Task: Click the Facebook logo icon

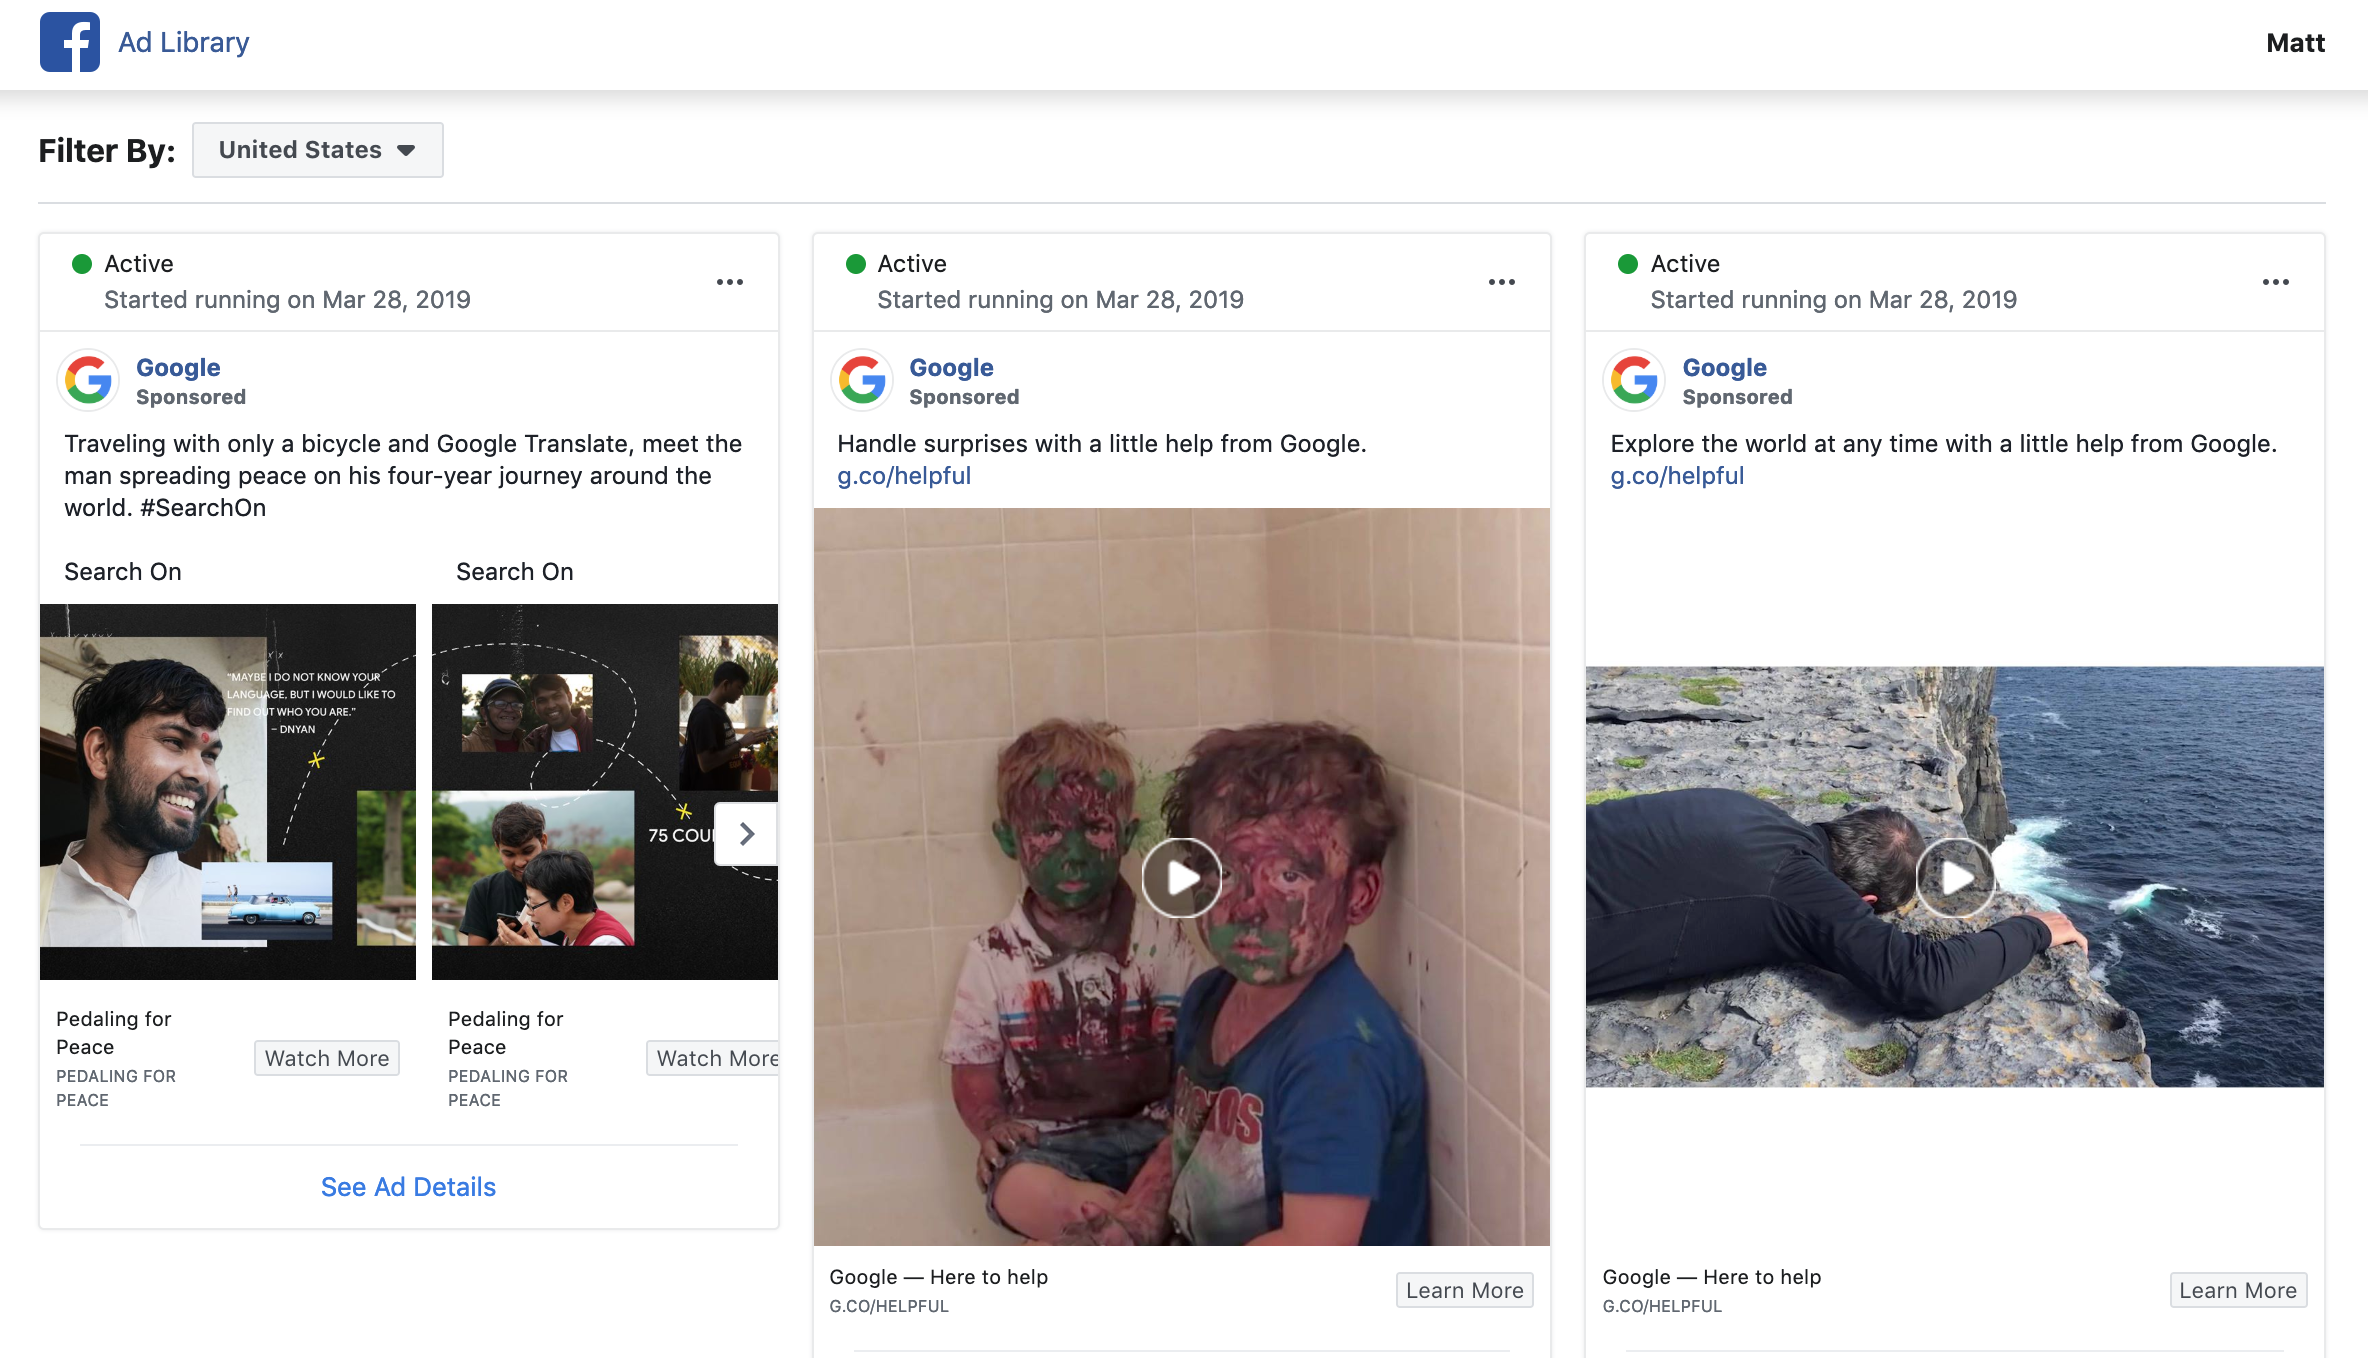Action: coord(69,42)
